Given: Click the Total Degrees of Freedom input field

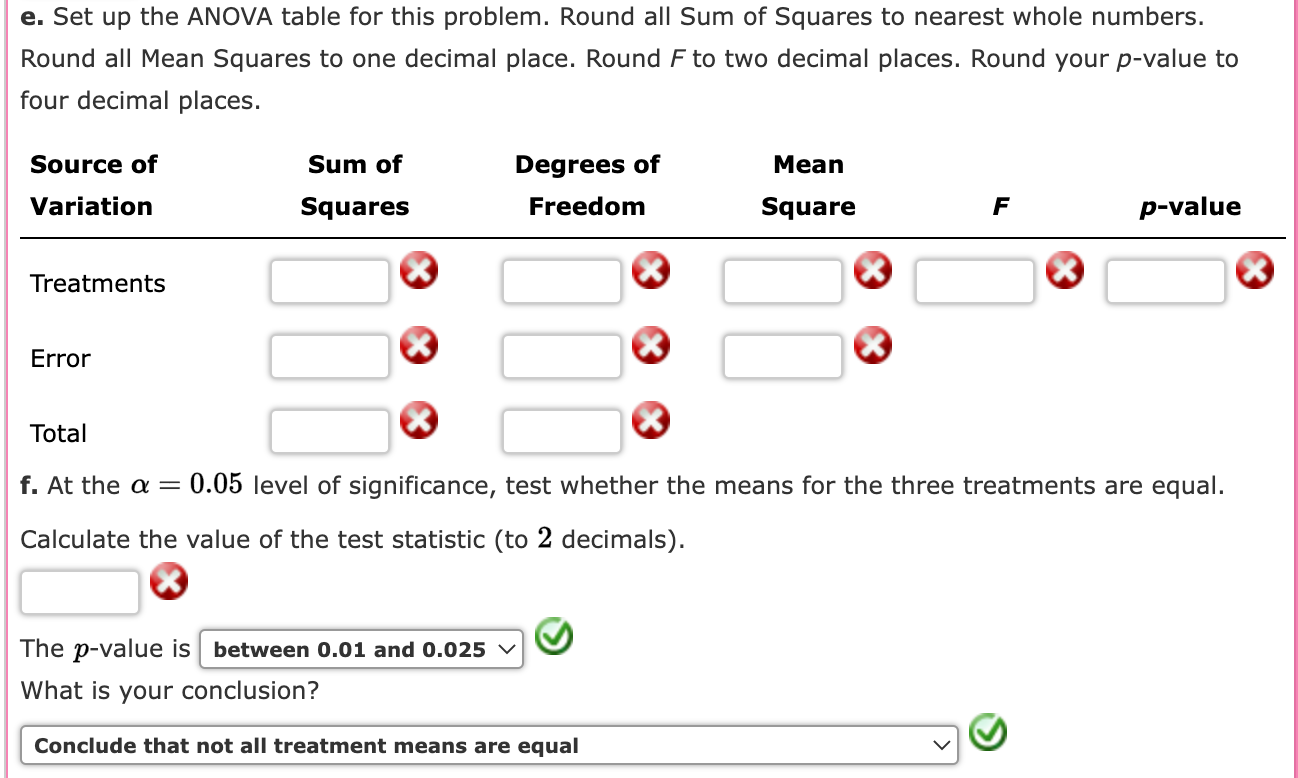Looking at the screenshot, I should coord(561,430).
